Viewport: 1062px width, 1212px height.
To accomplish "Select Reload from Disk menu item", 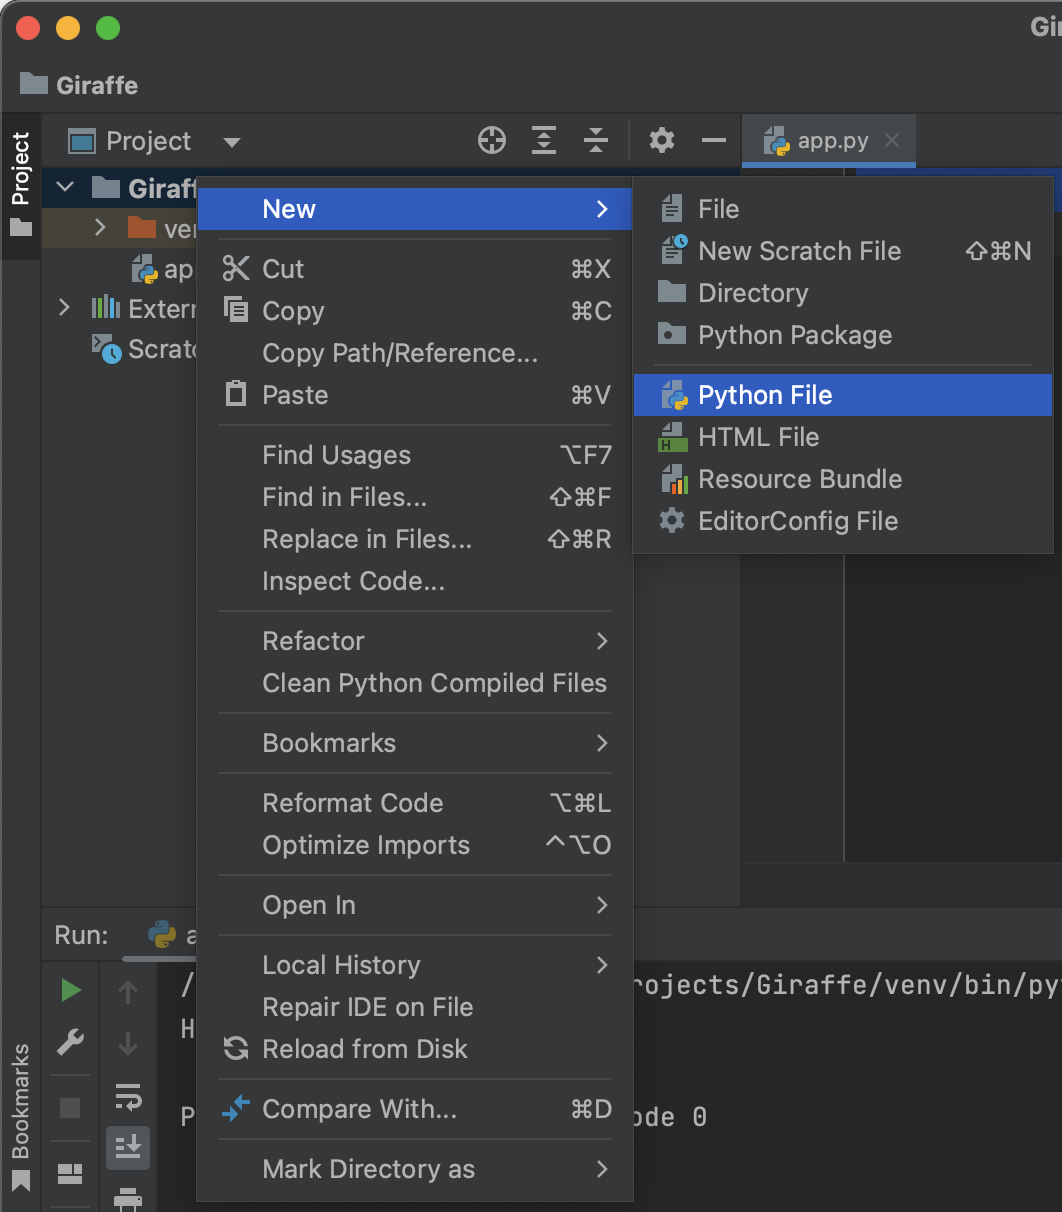I will [x=415, y=1049].
